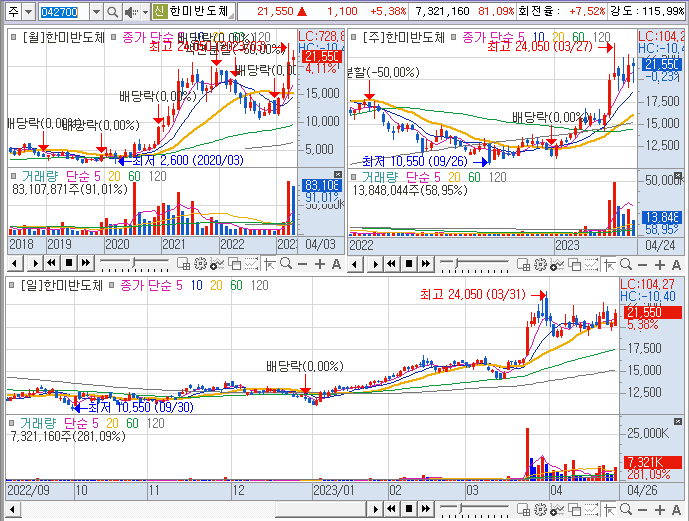Zoom out with minus in monthly chart toolbar
689x521 pixels.
click(x=302, y=264)
